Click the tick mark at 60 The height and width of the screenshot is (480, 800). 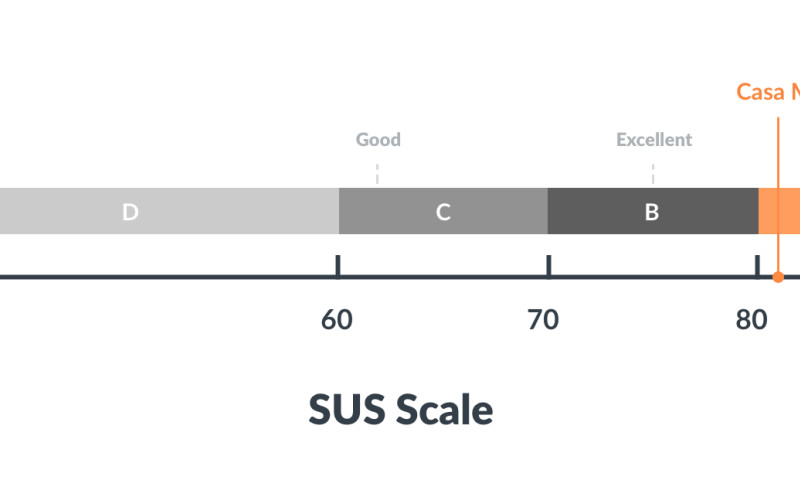(338, 266)
